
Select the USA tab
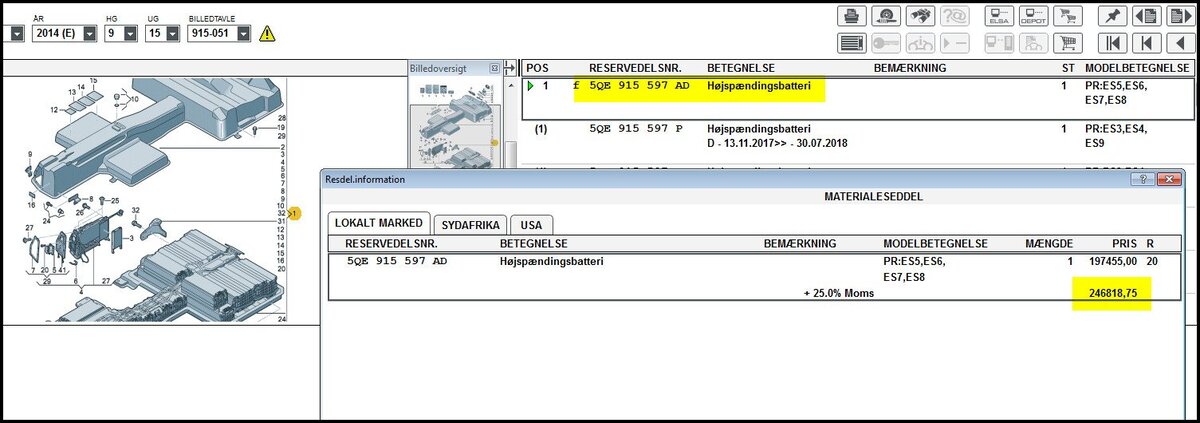click(531, 224)
